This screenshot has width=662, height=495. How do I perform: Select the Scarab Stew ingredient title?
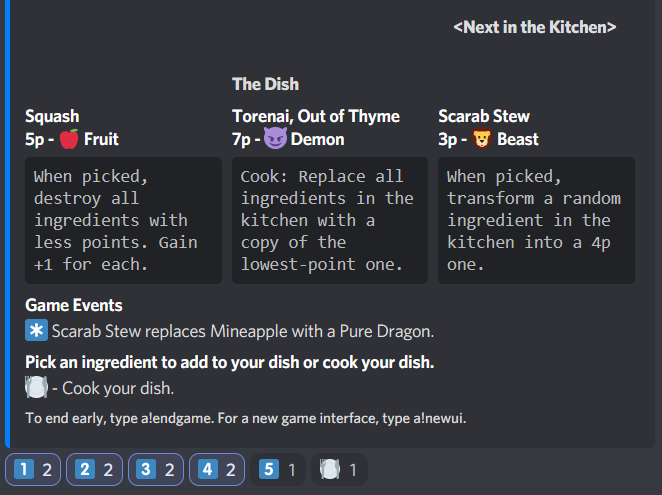pyautogui.click(x=484, y=116)
